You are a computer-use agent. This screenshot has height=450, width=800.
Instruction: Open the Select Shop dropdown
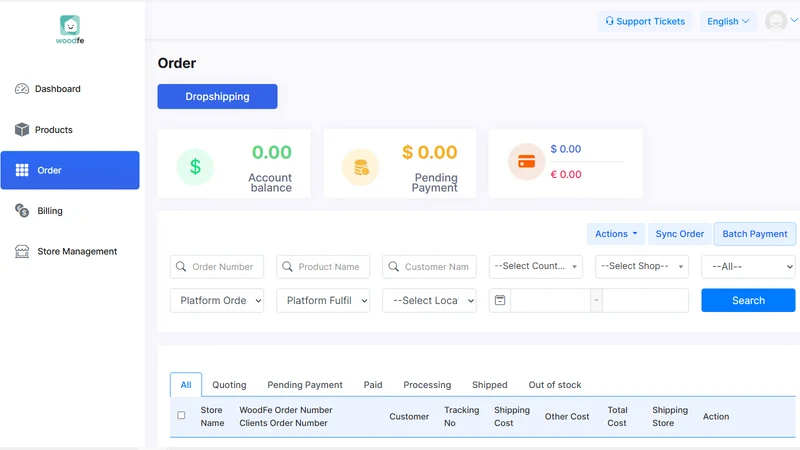point(642,266)
